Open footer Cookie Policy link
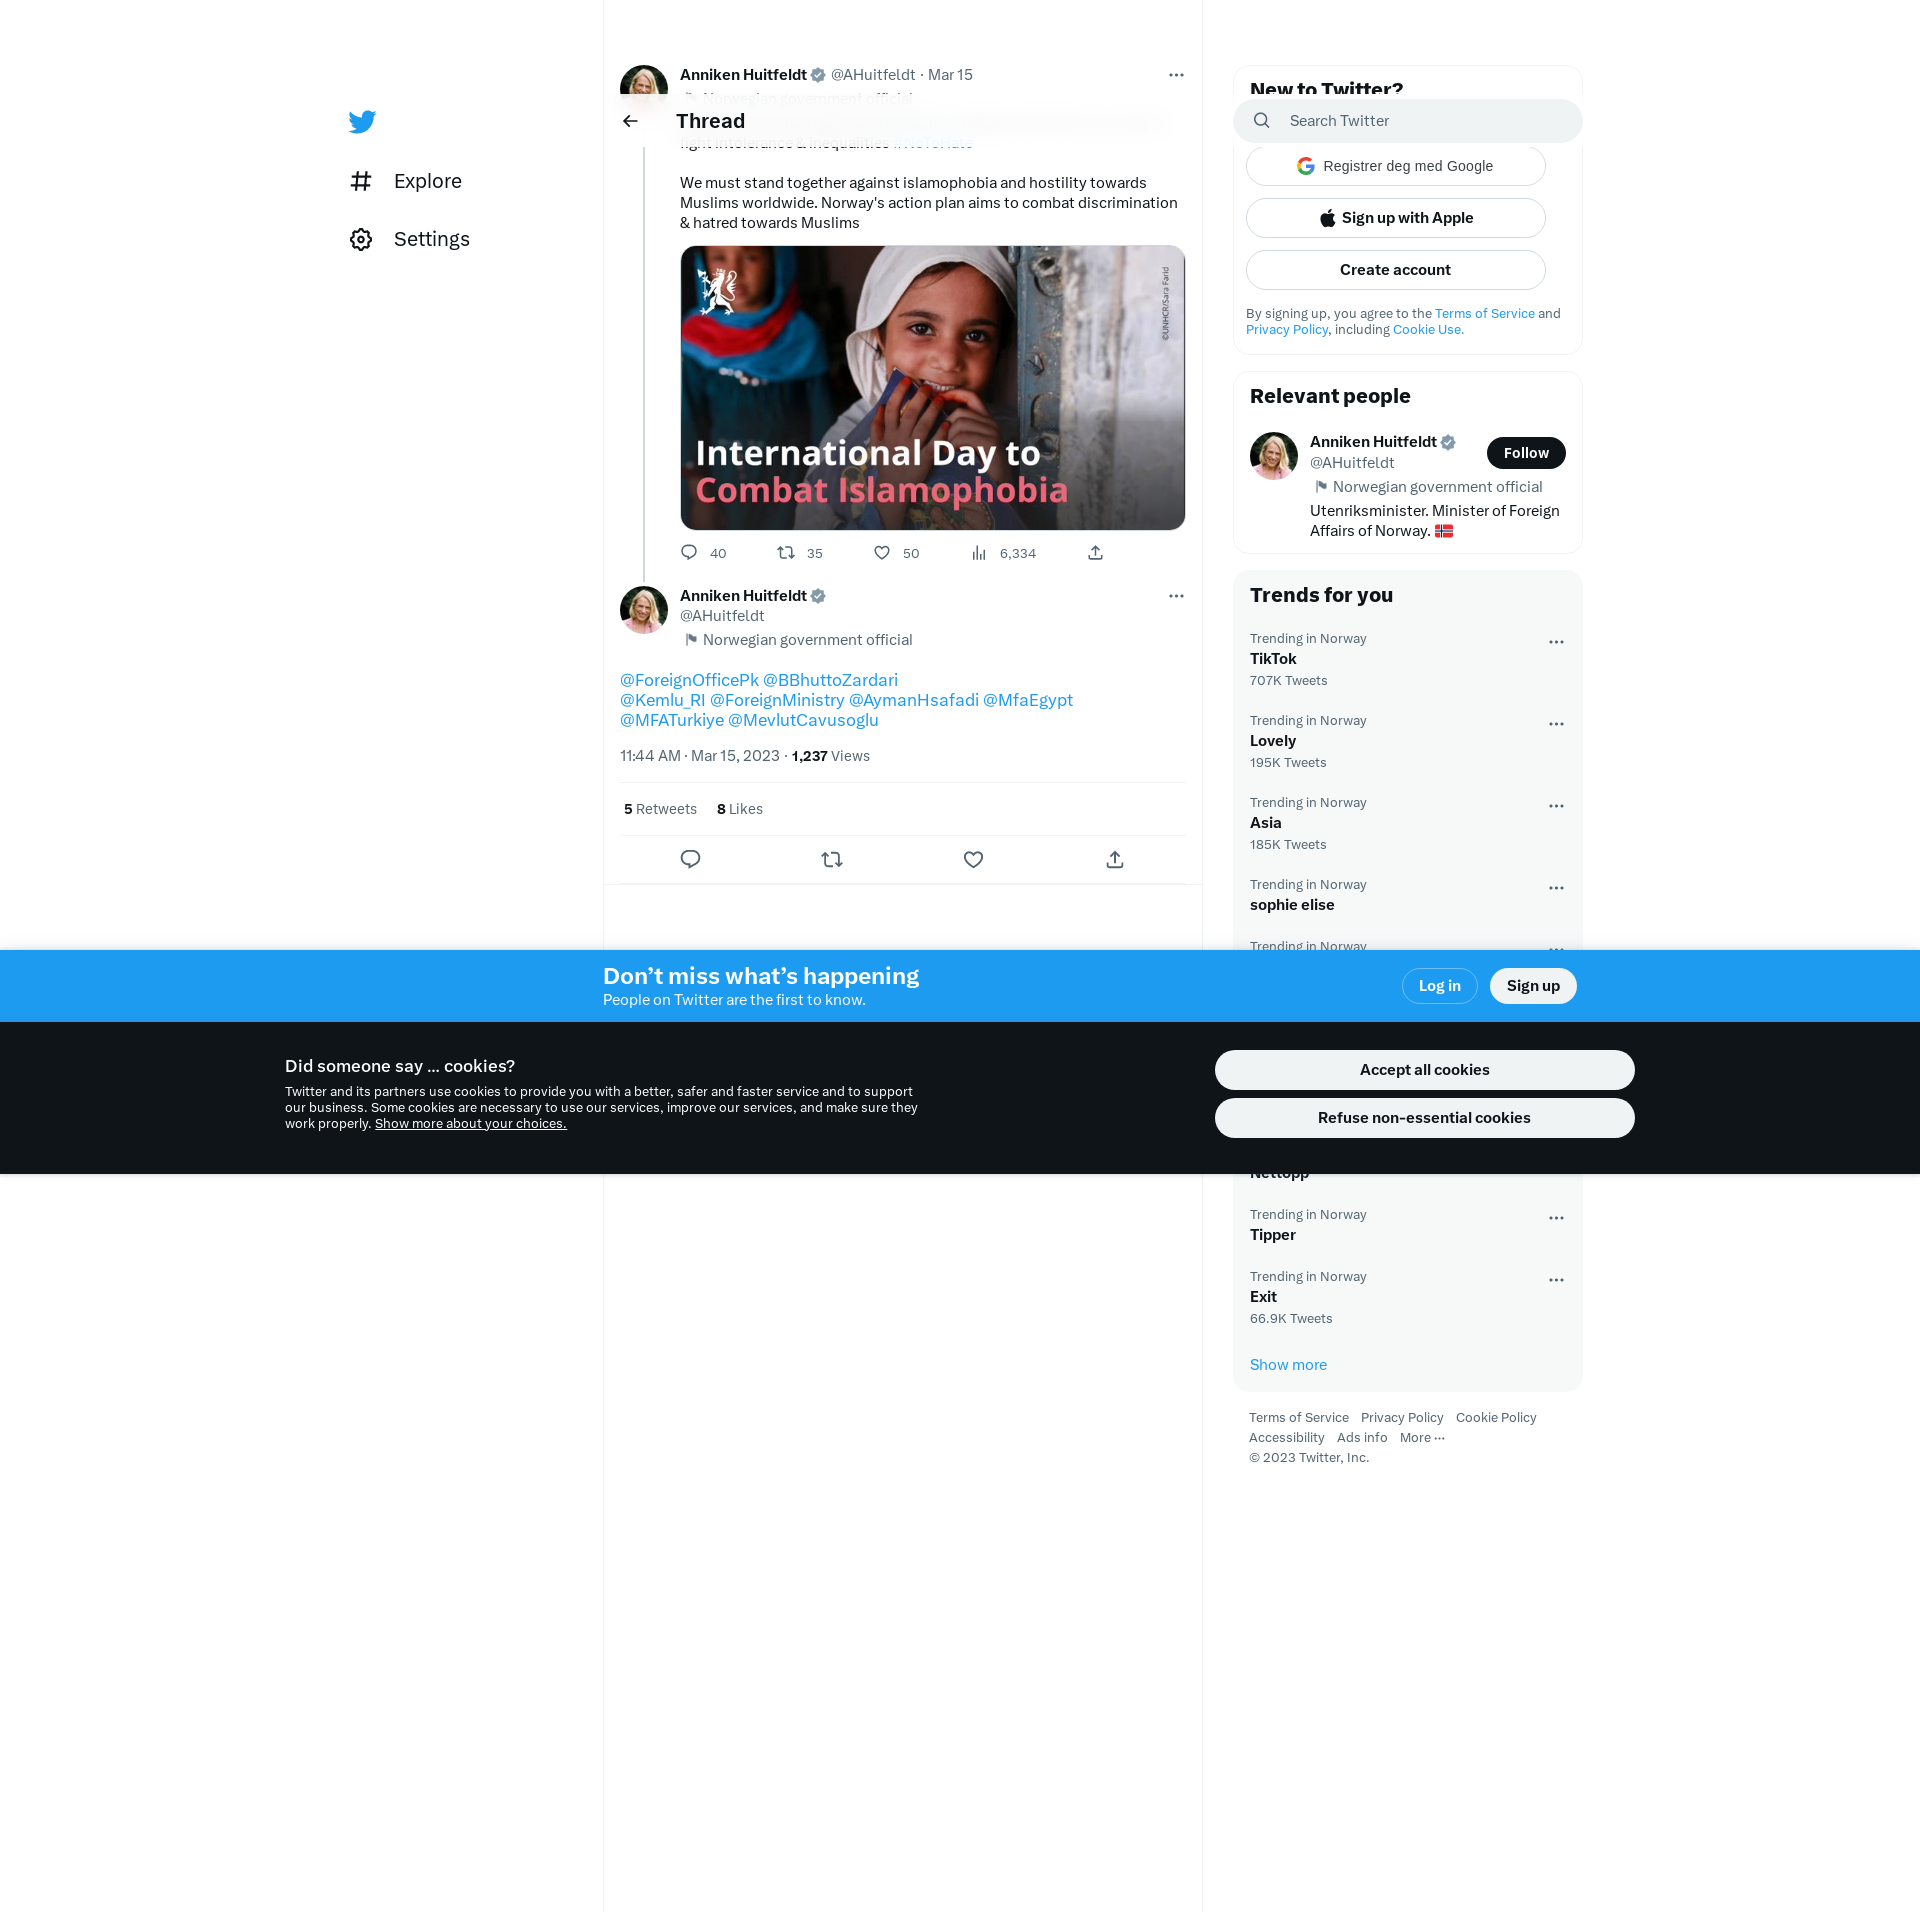1920x1912 pixels. pos(1496,1418)
